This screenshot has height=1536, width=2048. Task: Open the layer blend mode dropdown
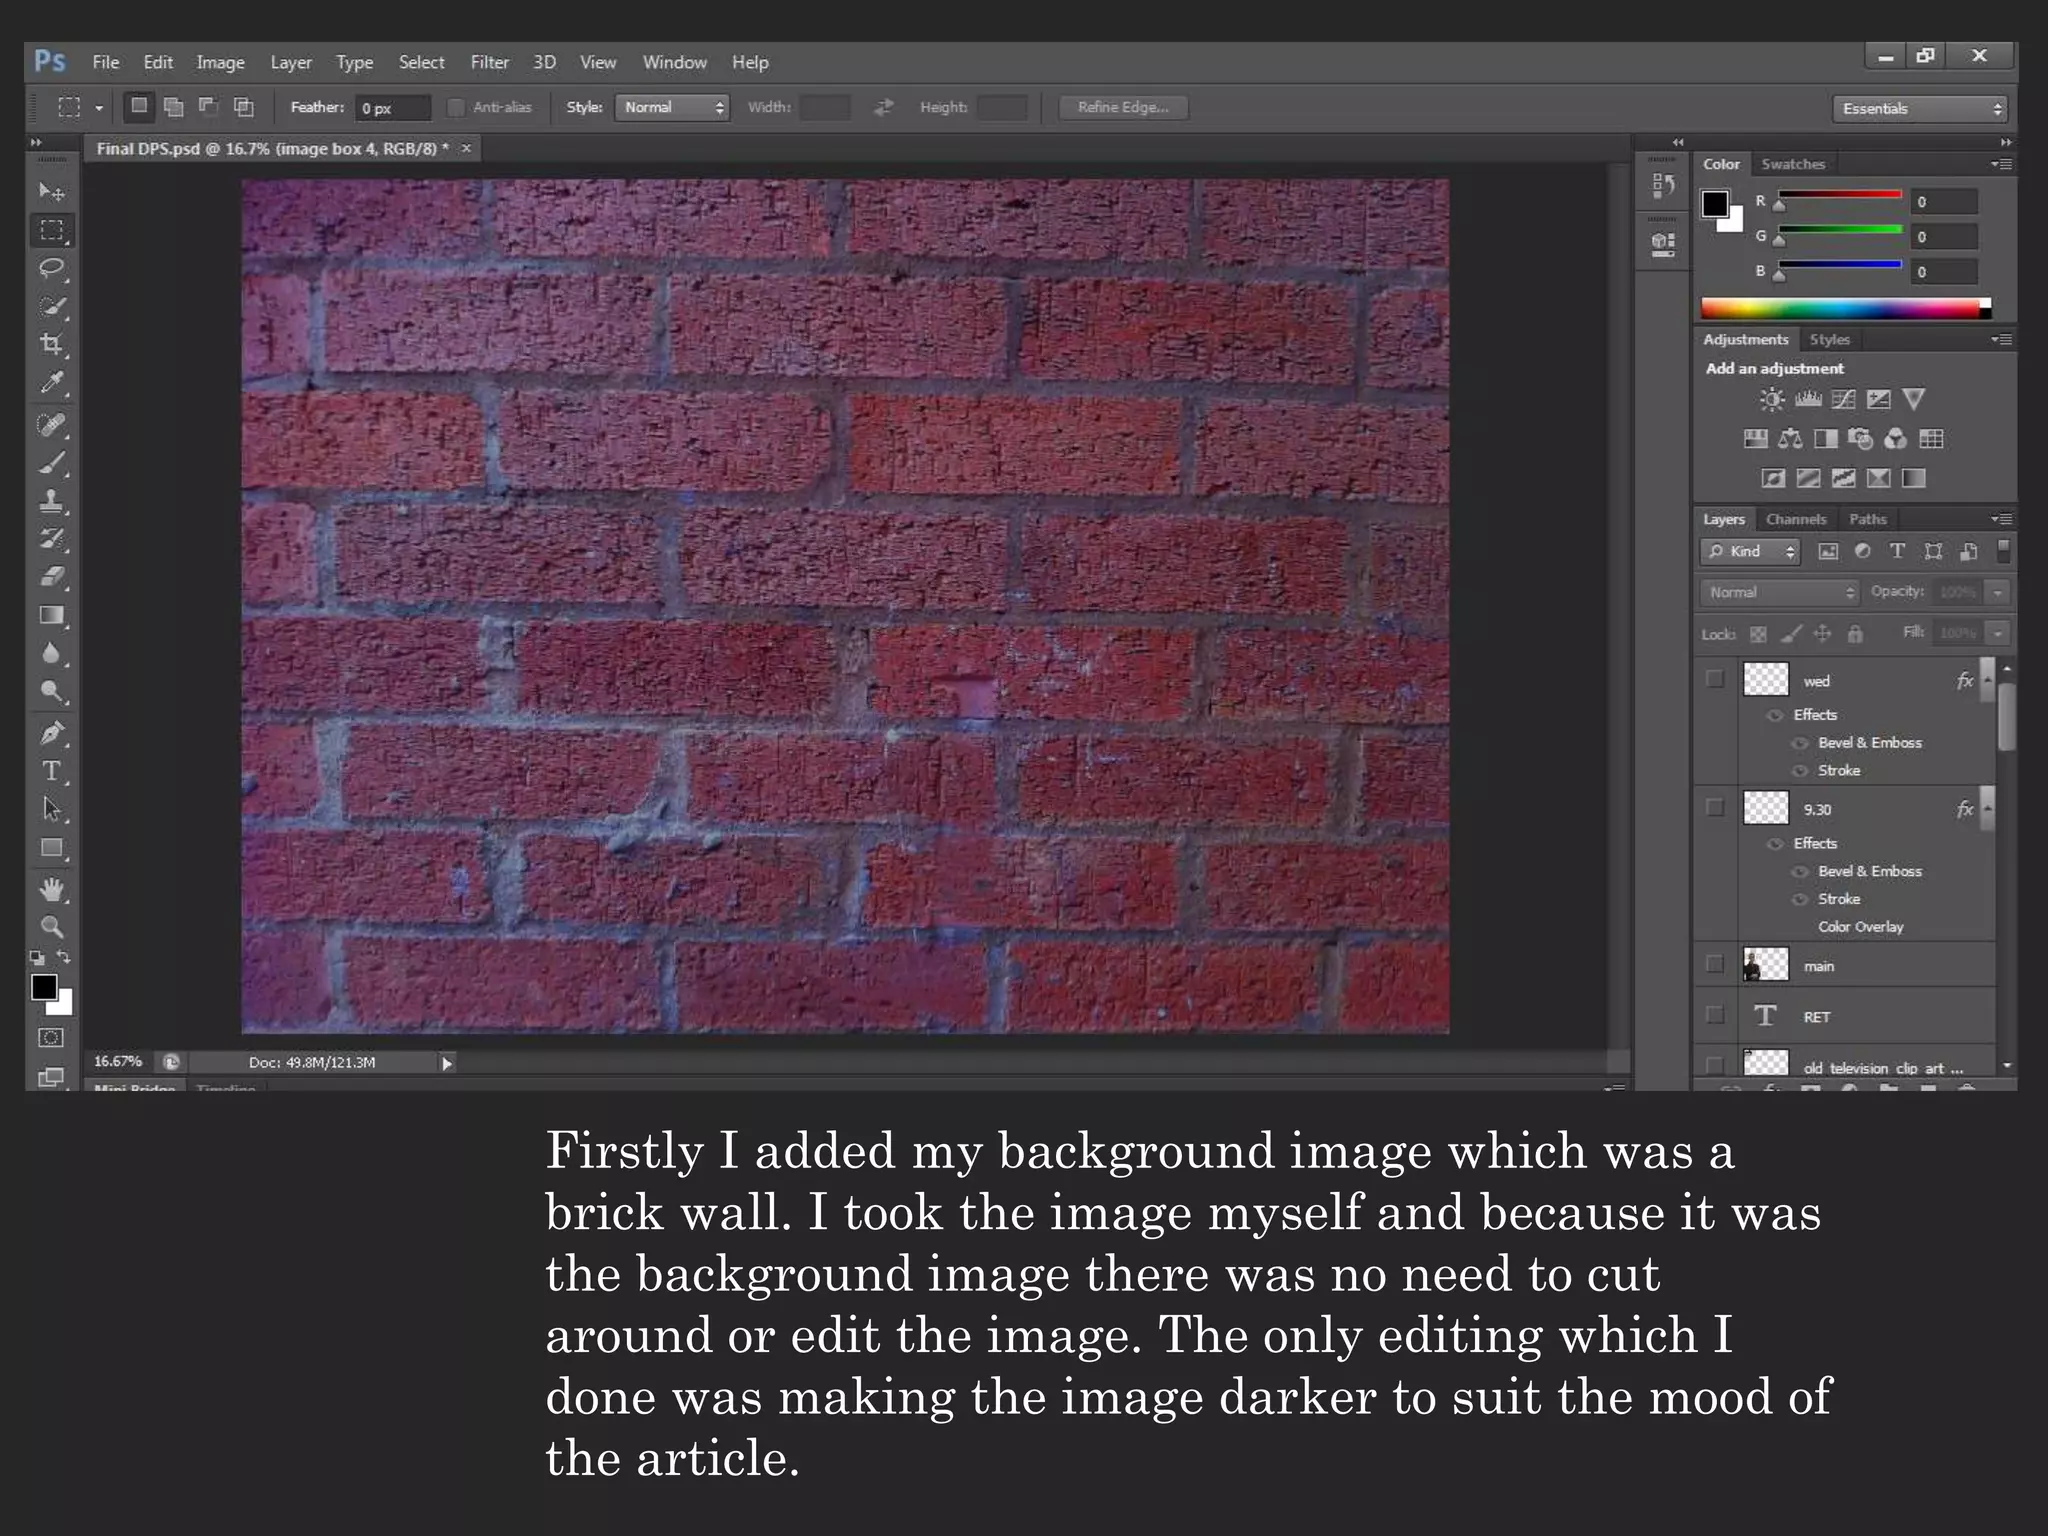1778,592
